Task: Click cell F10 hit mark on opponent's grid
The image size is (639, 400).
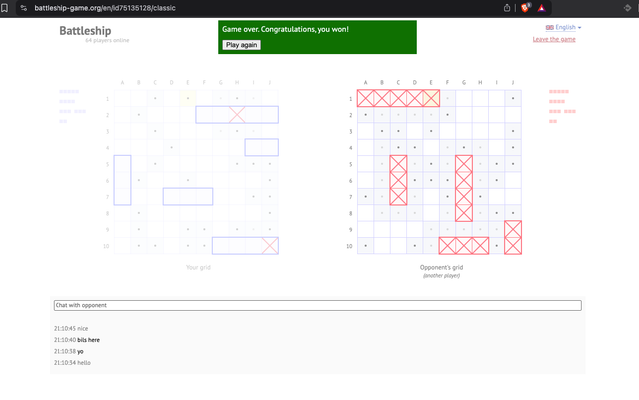Action: point(447,246)
